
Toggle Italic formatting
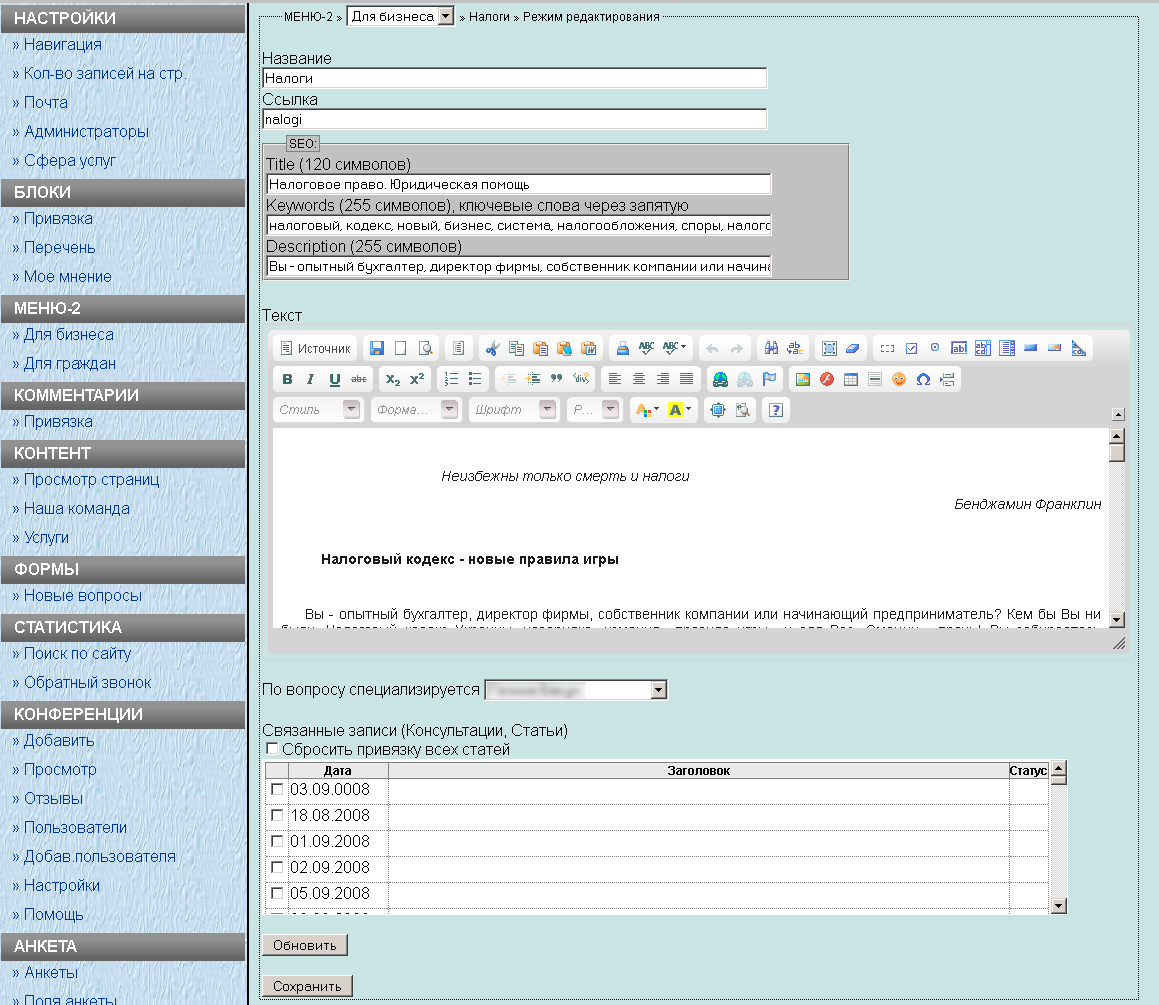[310, 379]
